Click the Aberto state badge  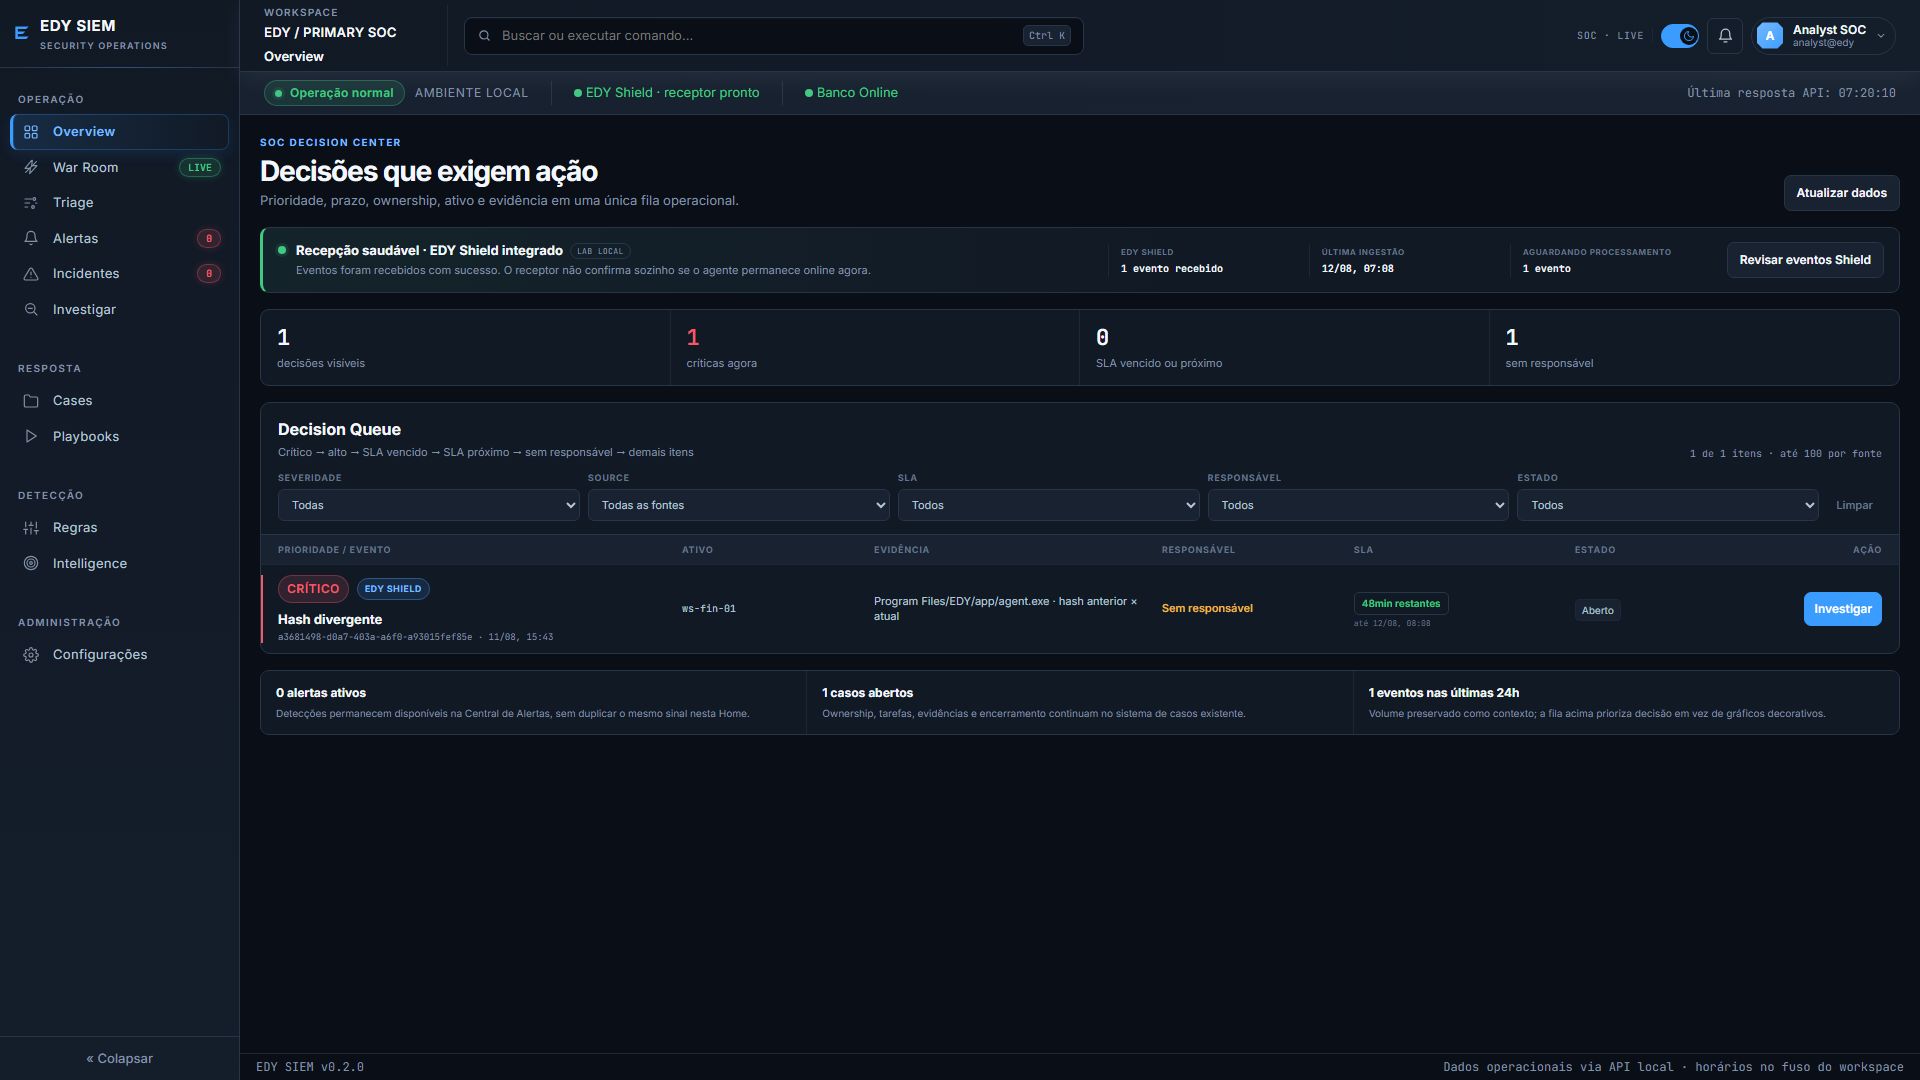pyautogui.click(x=1597, y=611)
